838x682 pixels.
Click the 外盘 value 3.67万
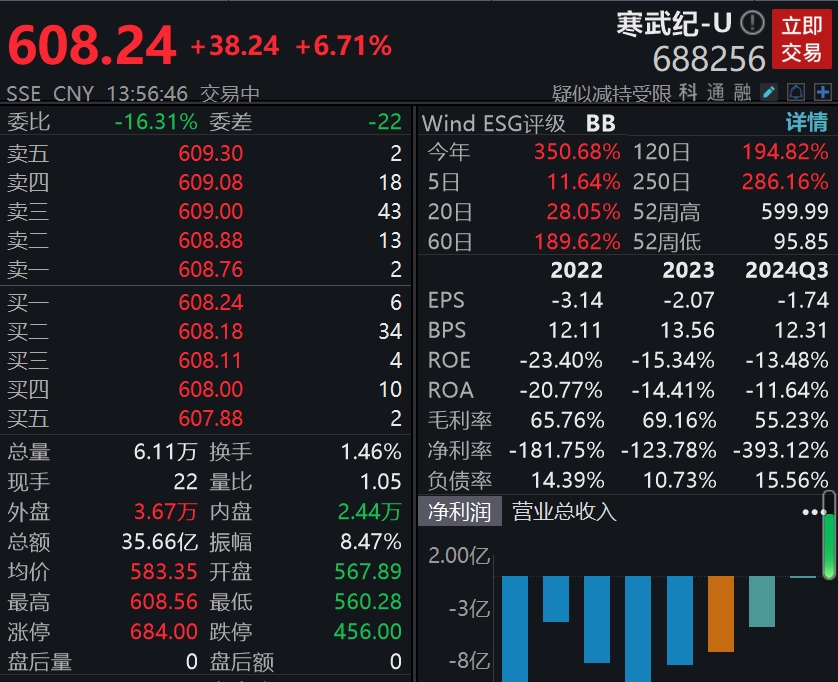165,512
